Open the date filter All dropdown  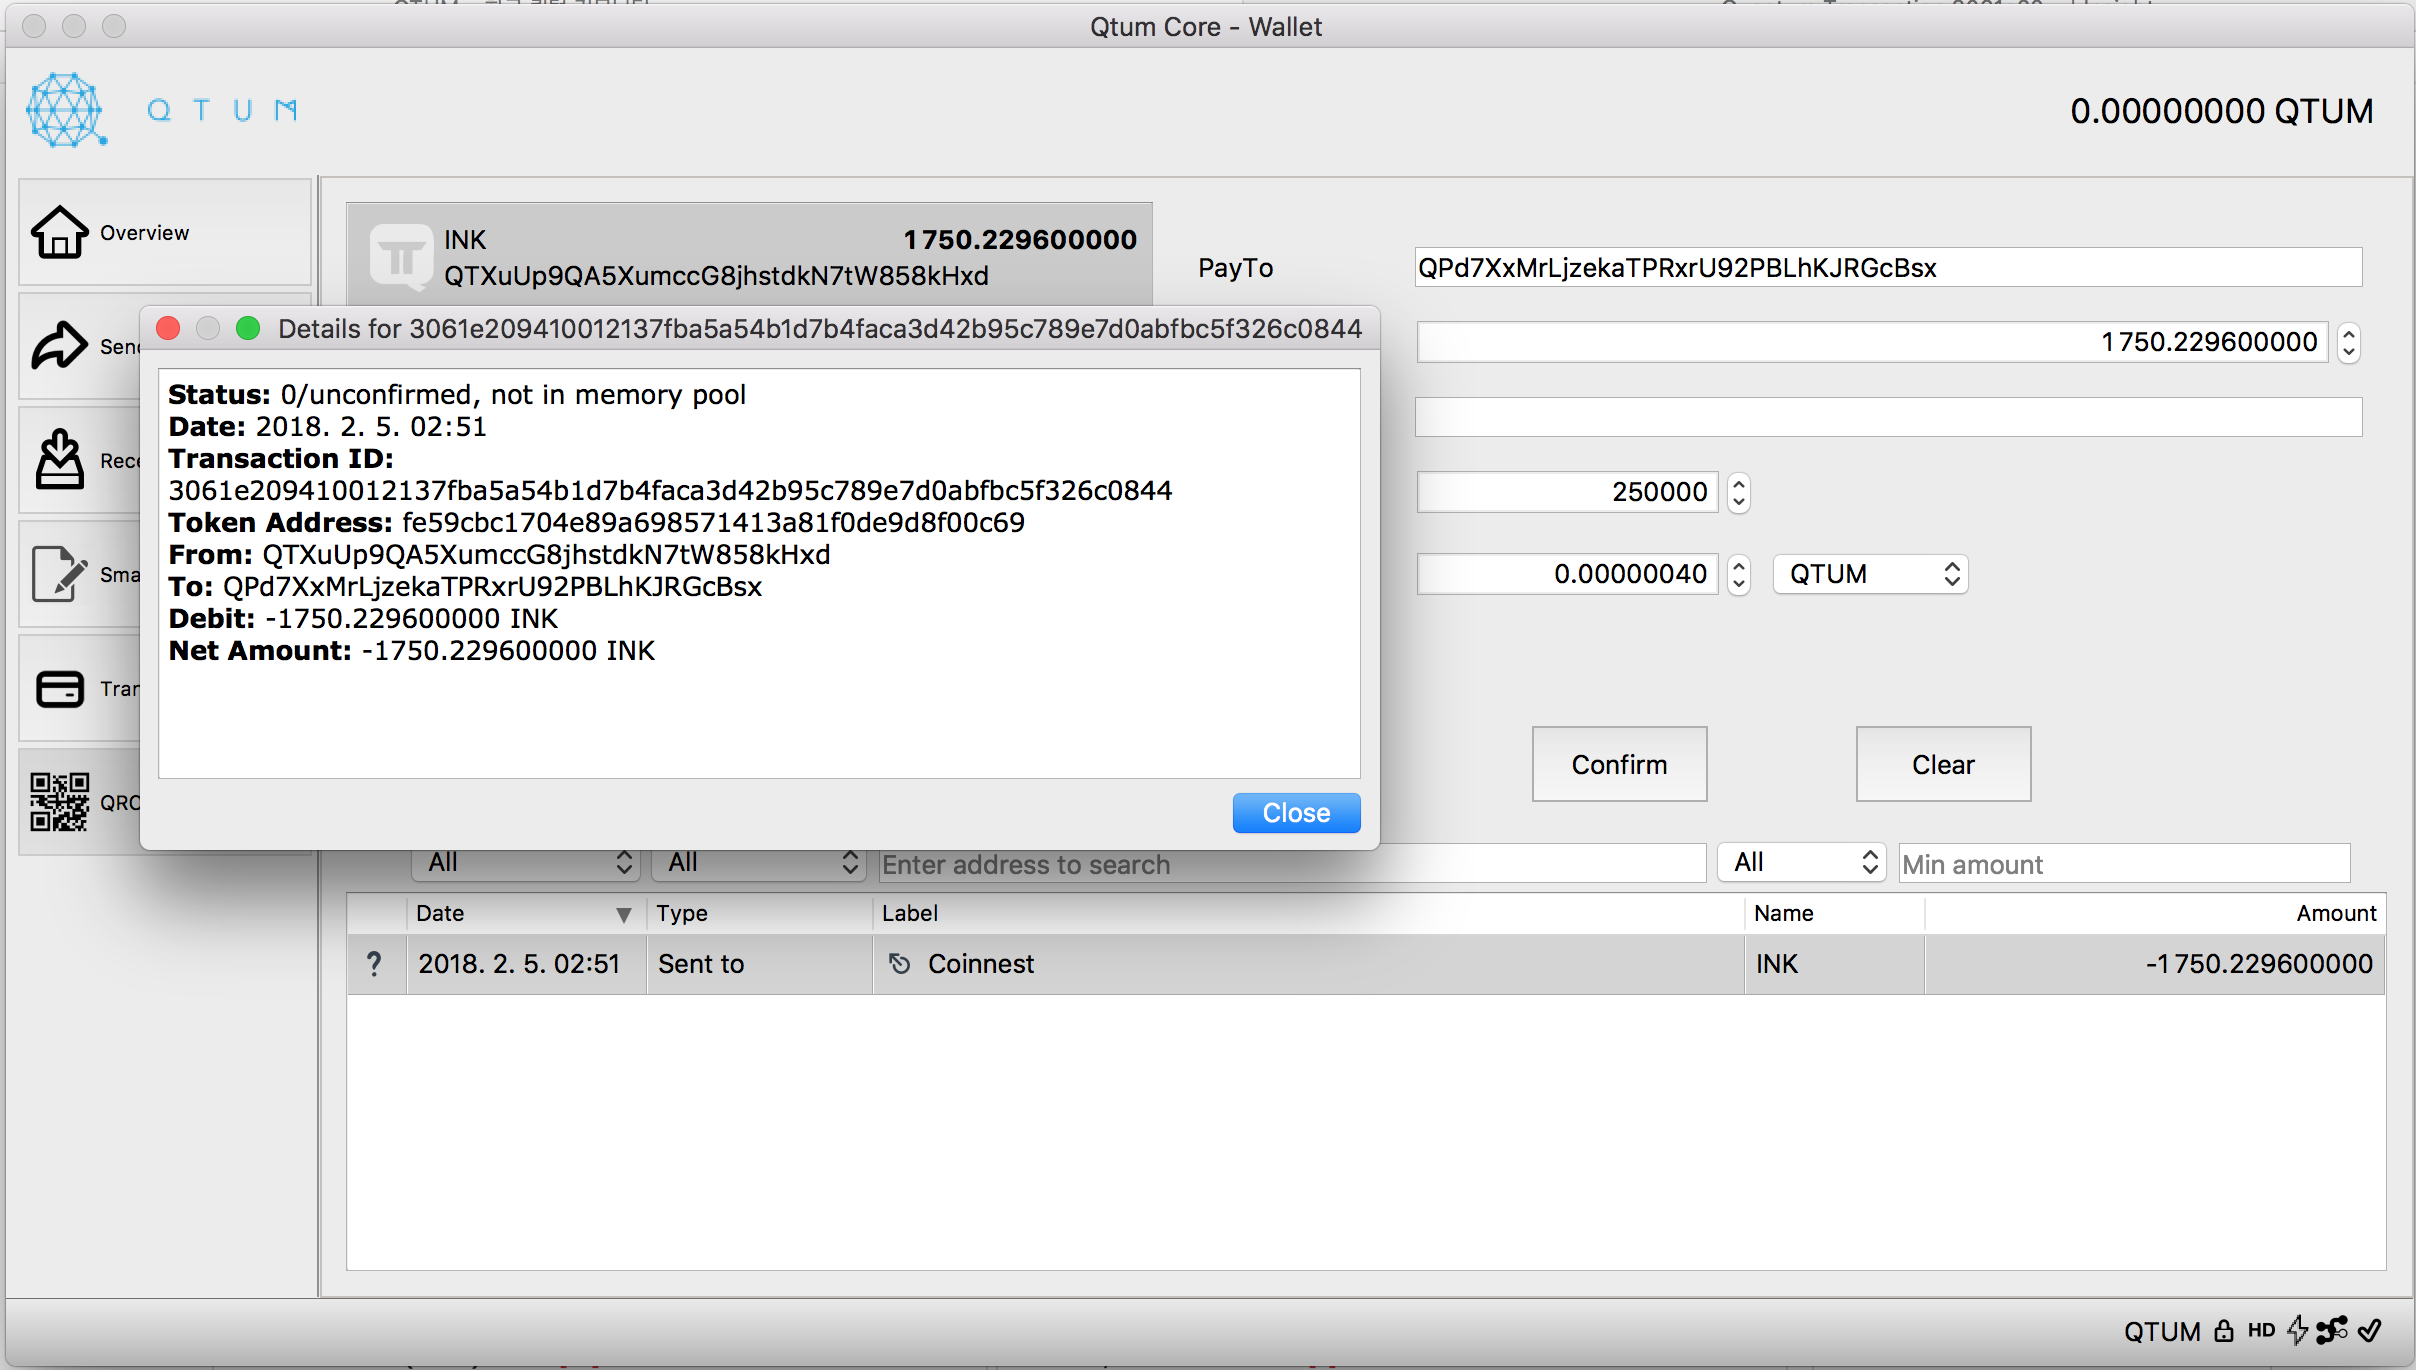click(525, 862)
